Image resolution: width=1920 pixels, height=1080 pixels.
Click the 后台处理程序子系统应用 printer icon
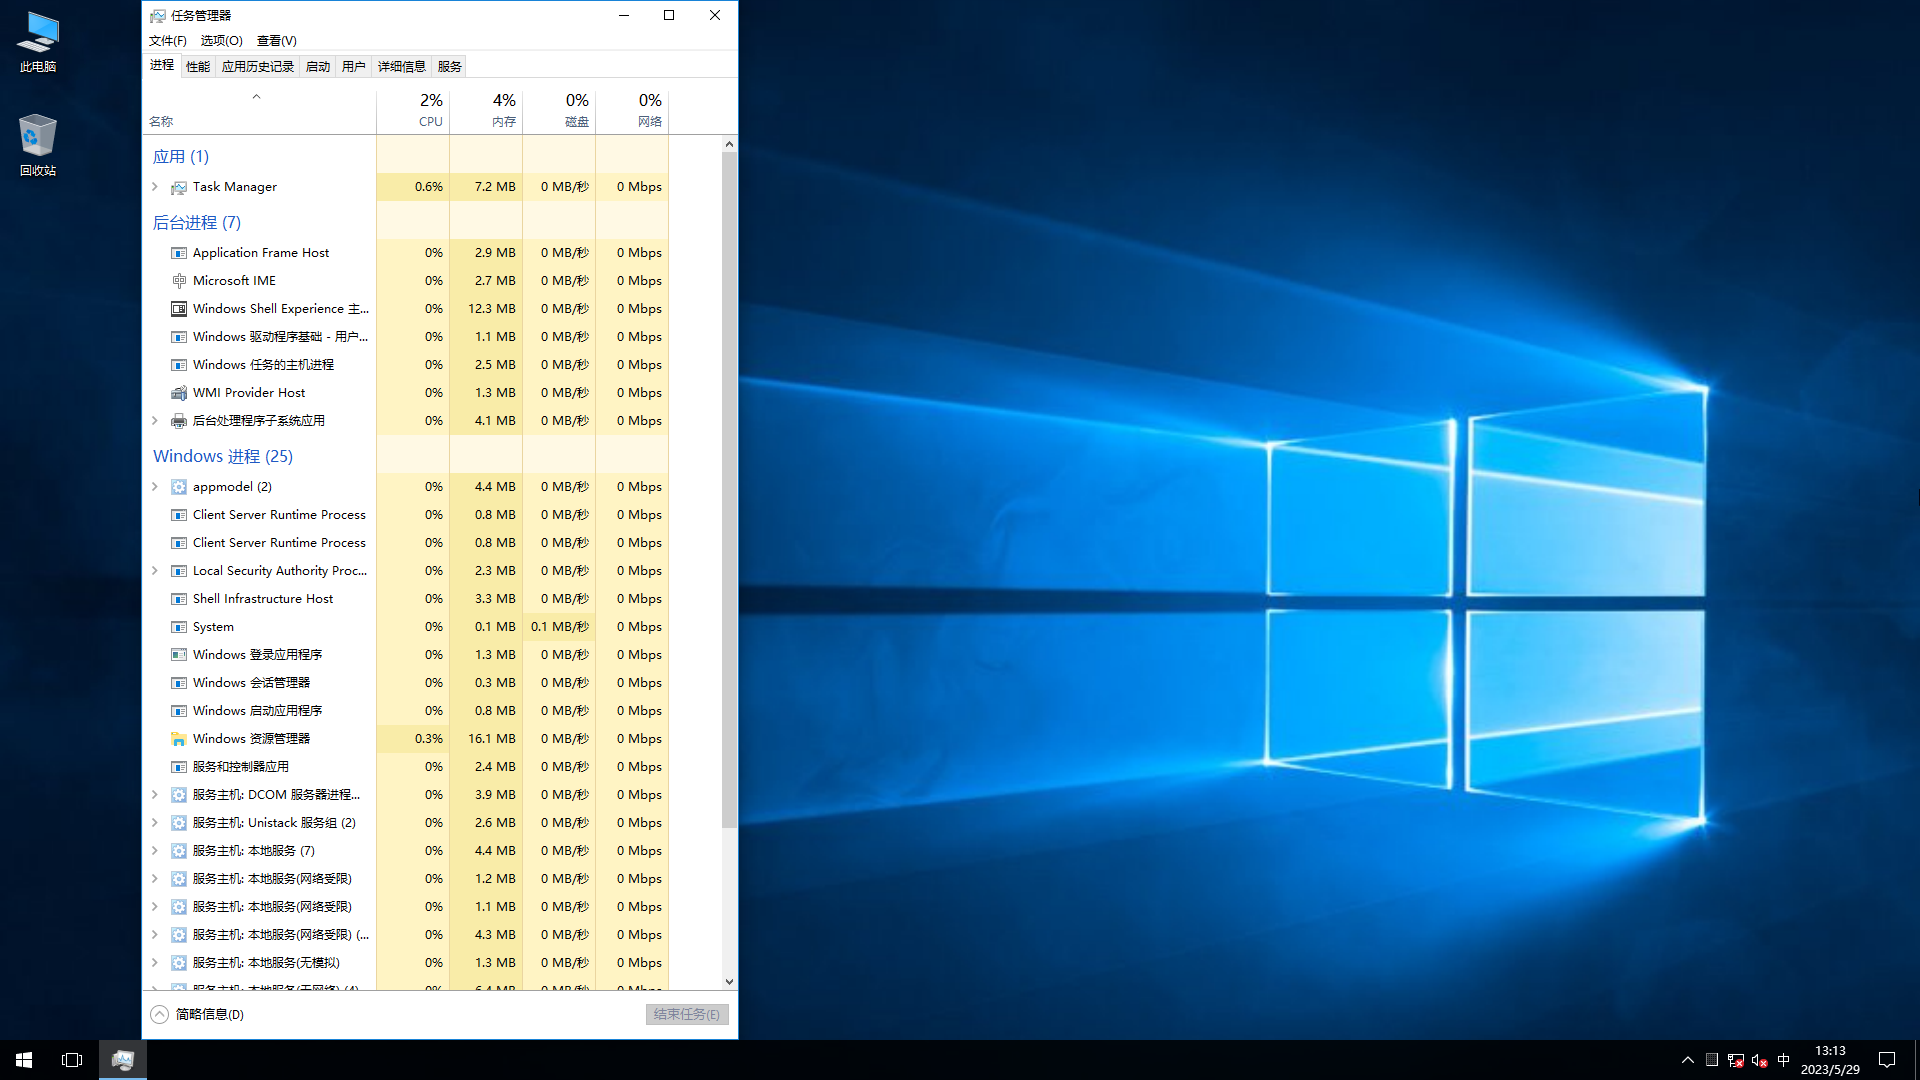[179, 421]
